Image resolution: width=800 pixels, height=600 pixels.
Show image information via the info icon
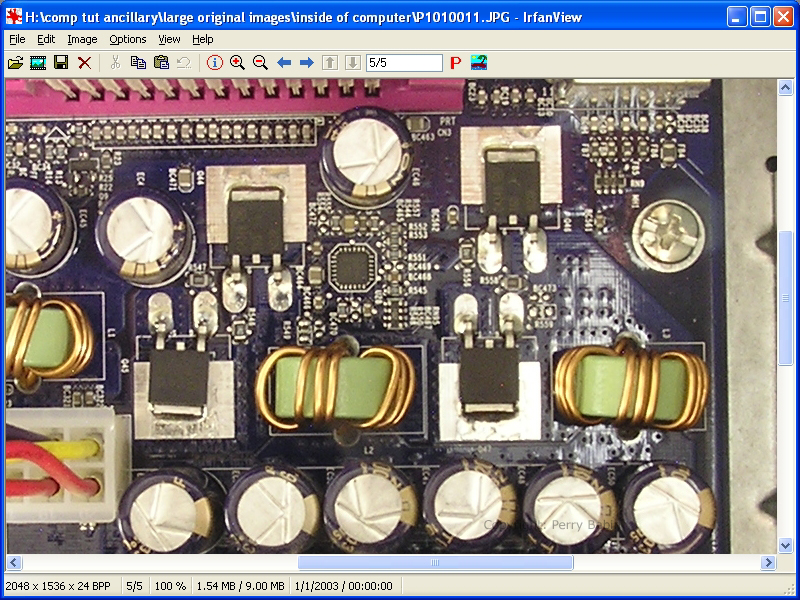(x=214, y=63)
